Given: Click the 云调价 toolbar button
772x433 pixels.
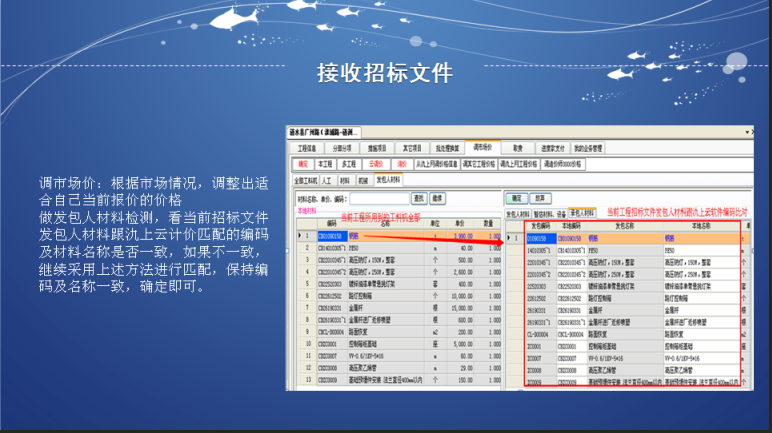Looking at the screenshot, I should click(x=376, y=164).
